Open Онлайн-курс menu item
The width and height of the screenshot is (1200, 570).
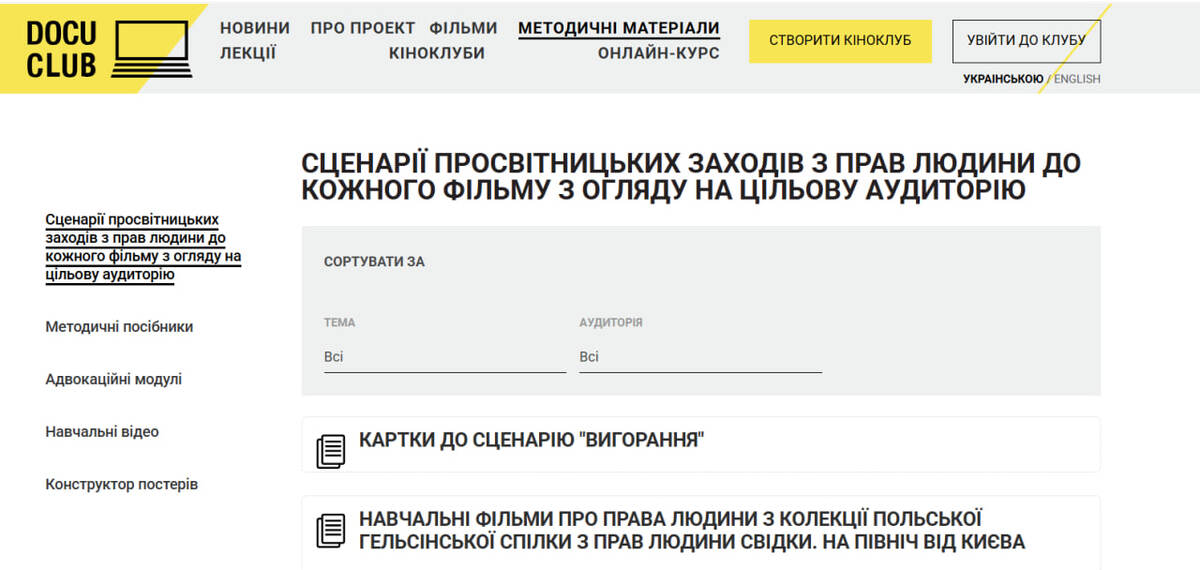coord(659,53)
